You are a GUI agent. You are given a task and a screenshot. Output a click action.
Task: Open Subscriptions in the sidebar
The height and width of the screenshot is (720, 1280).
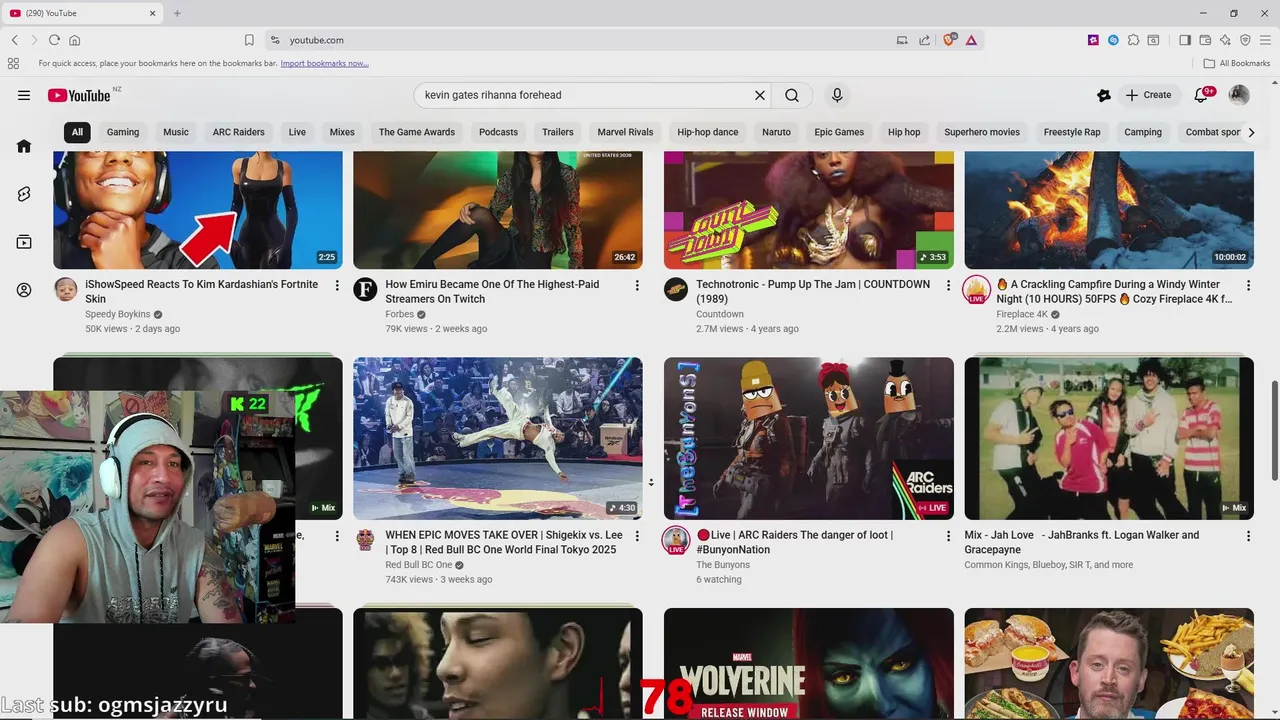[24, 242]
